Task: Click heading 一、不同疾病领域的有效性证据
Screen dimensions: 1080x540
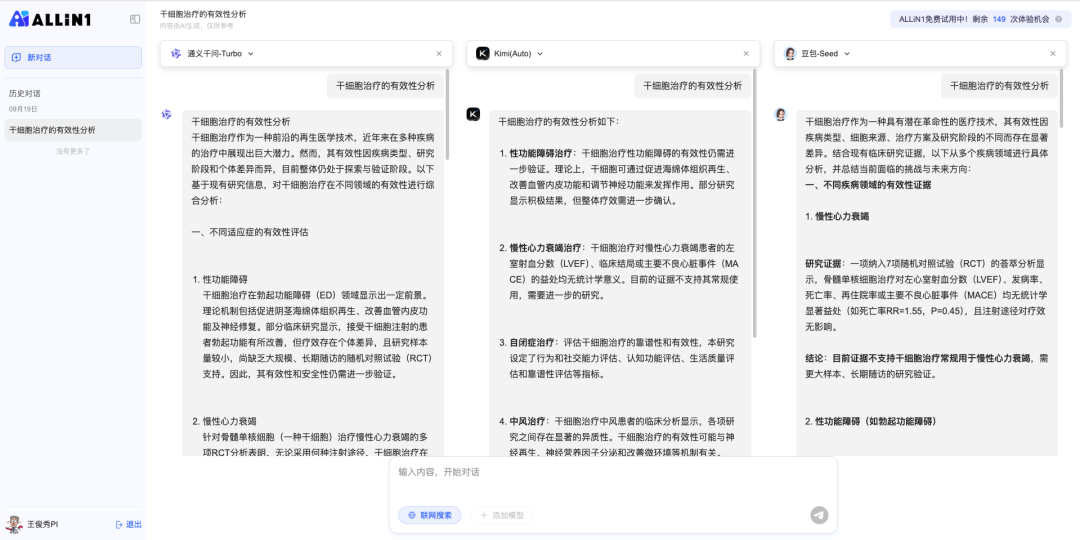Action: click(869, 185)
